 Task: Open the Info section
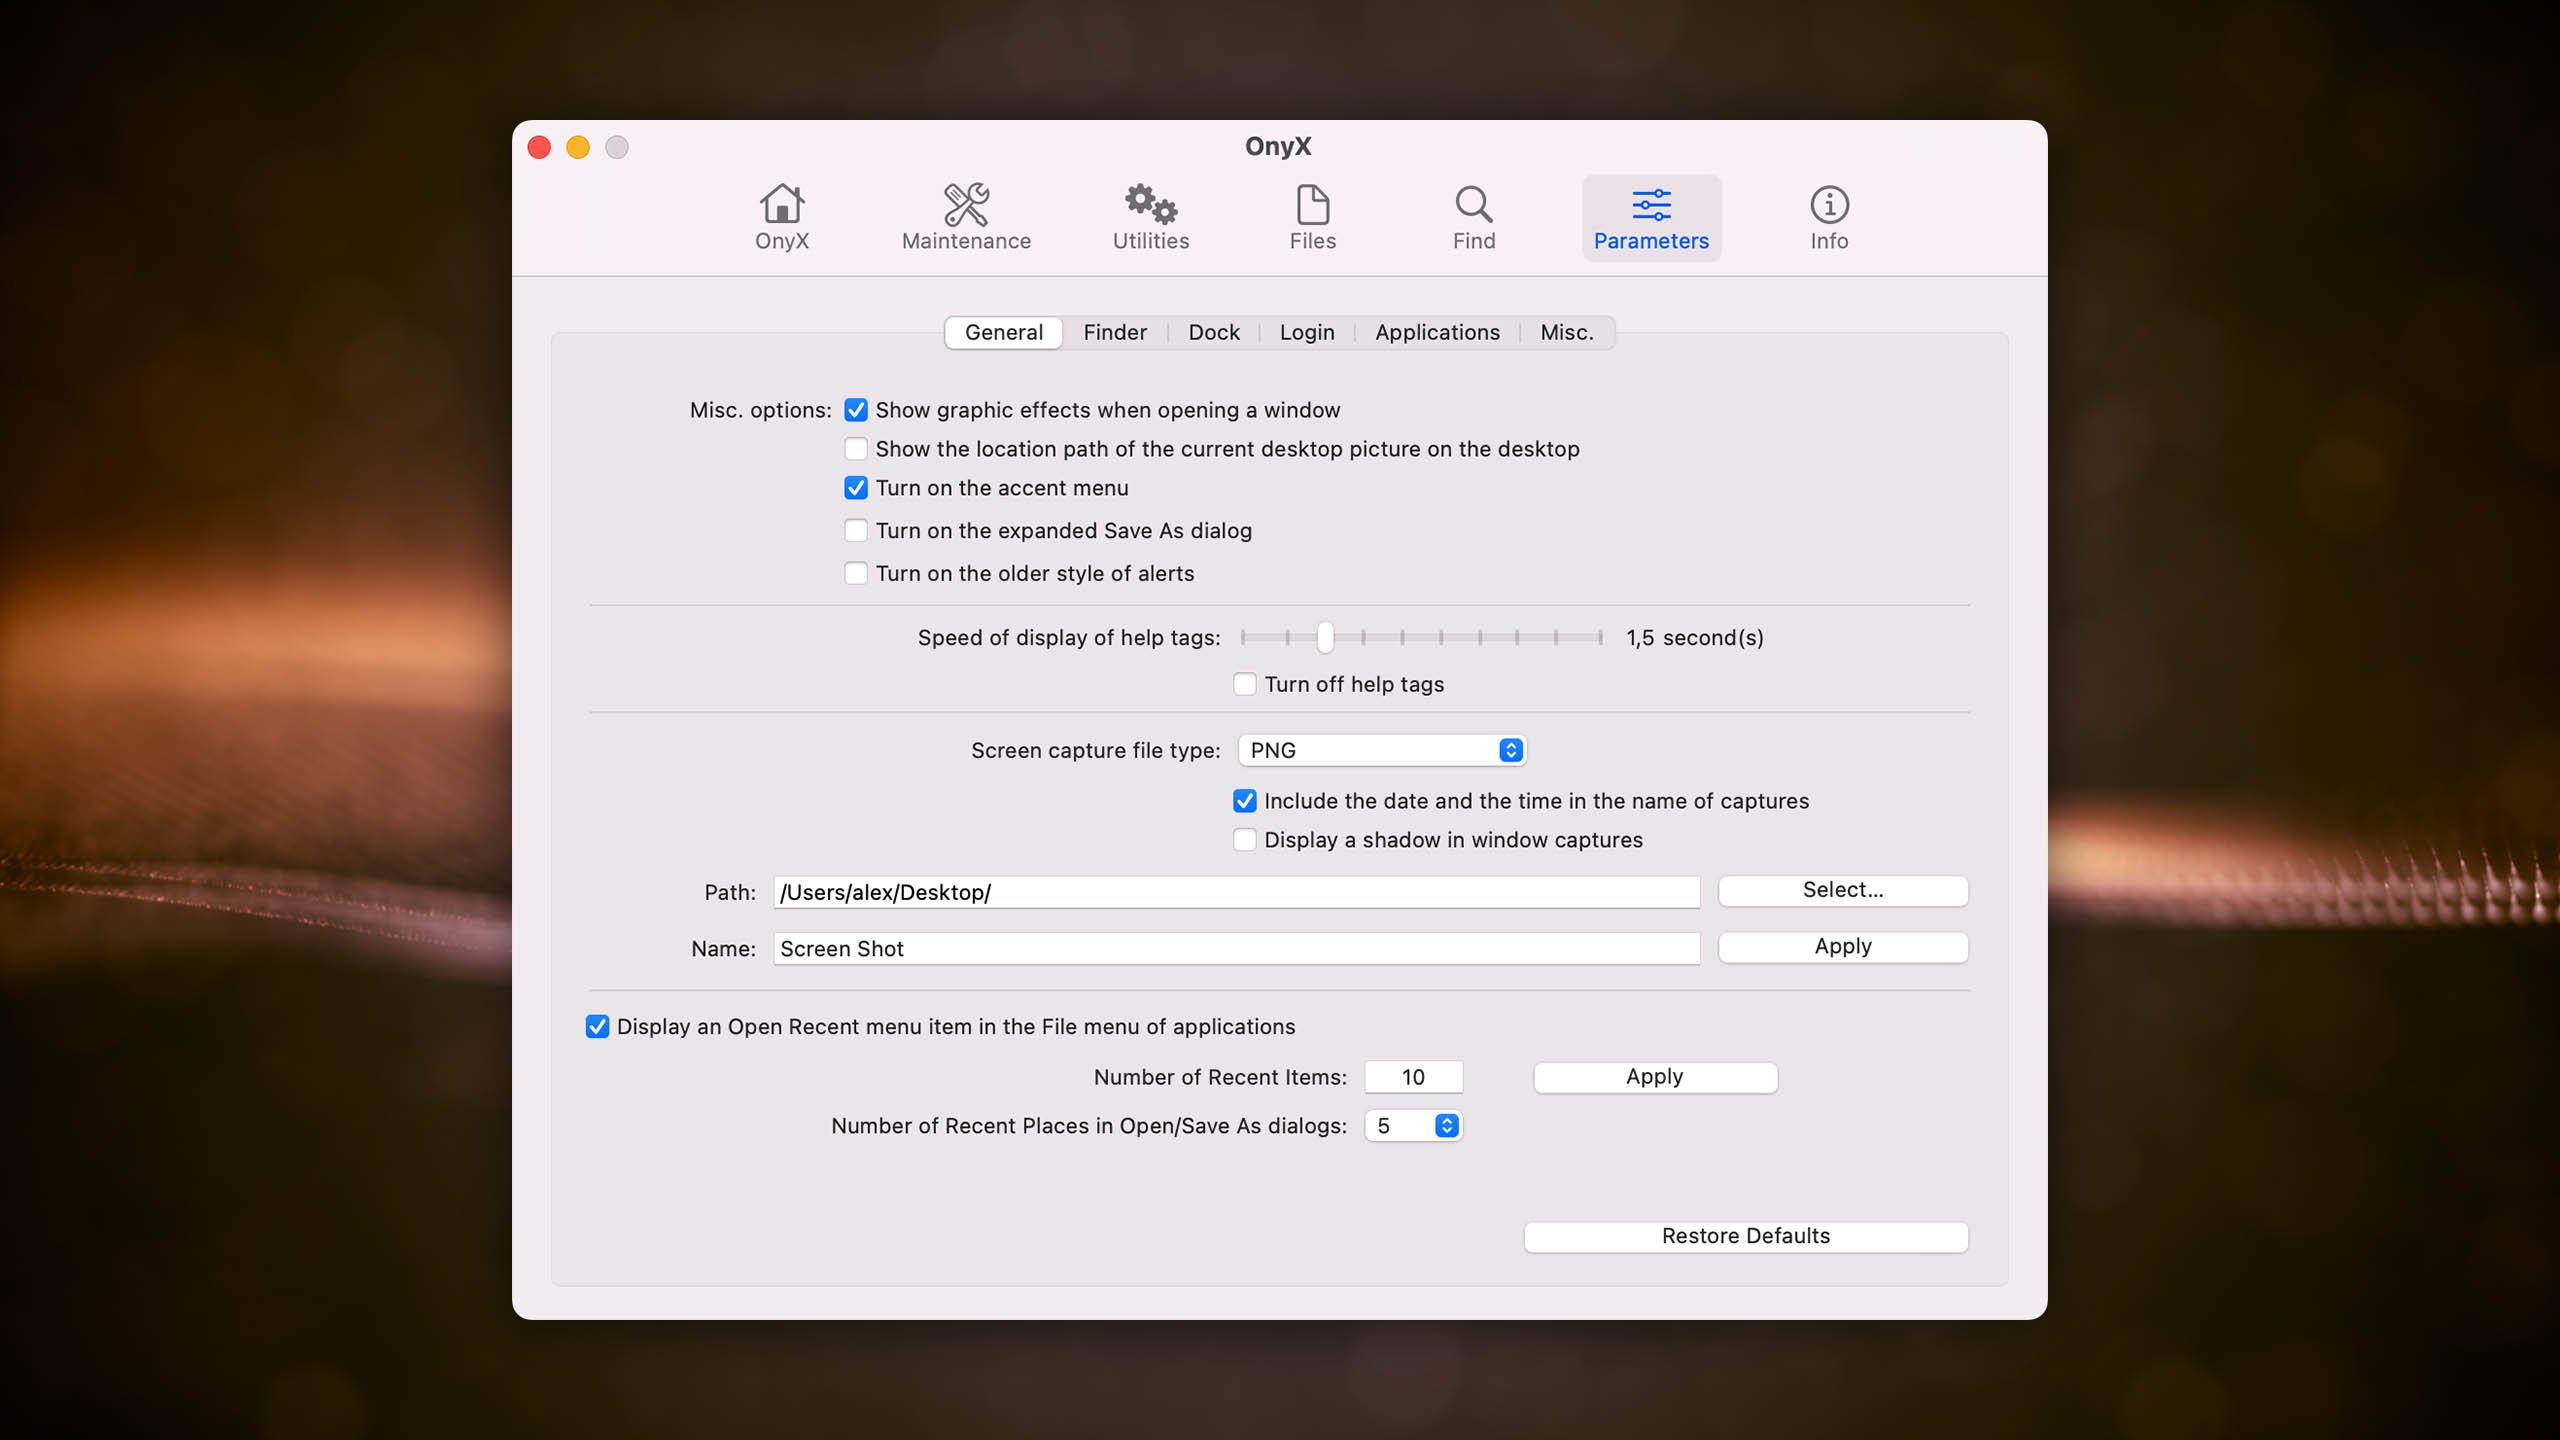pyautogui.click(x=1829, y=218)
